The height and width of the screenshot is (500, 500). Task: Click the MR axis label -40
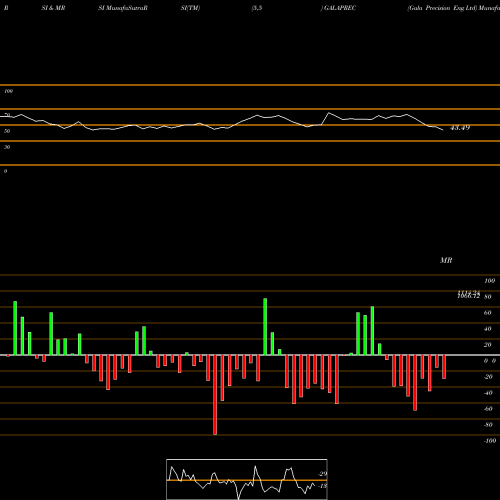point(488,393)
